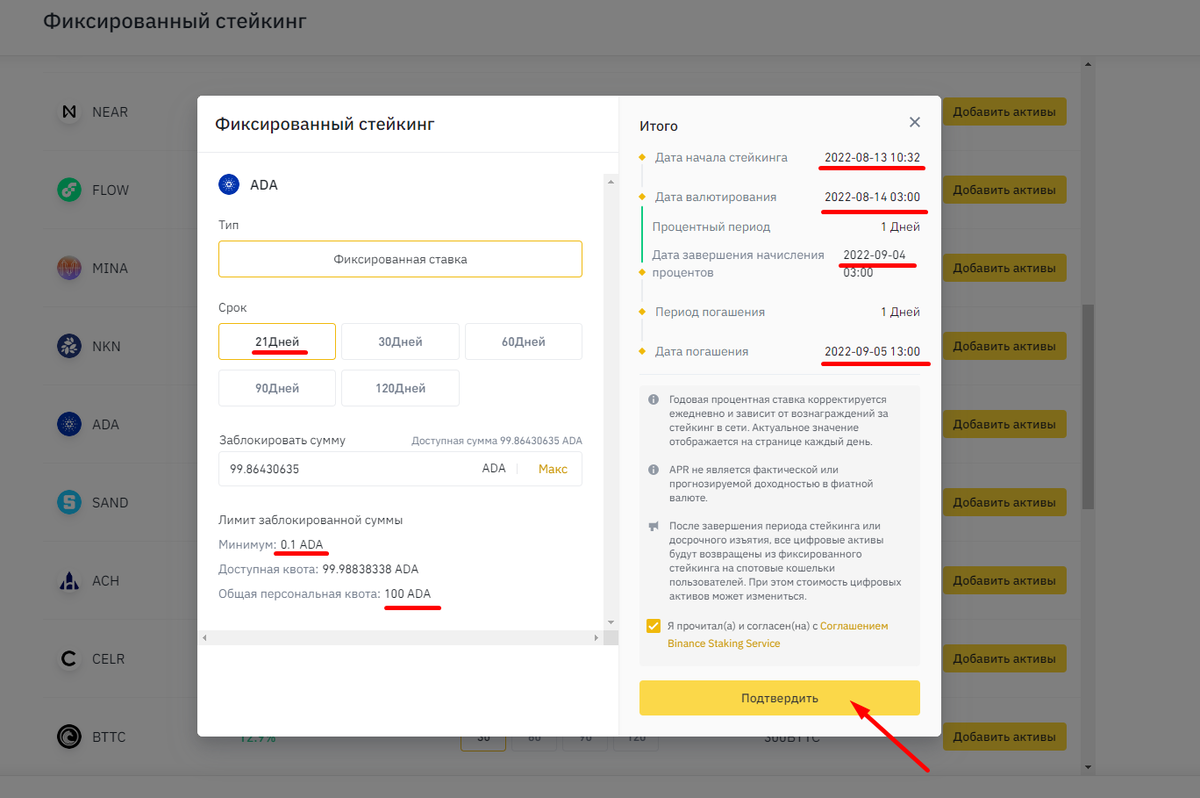The height and width of the screenshot is (798, 1200).
Task: Select the 60Дней term option
Action: coord(523,341)
